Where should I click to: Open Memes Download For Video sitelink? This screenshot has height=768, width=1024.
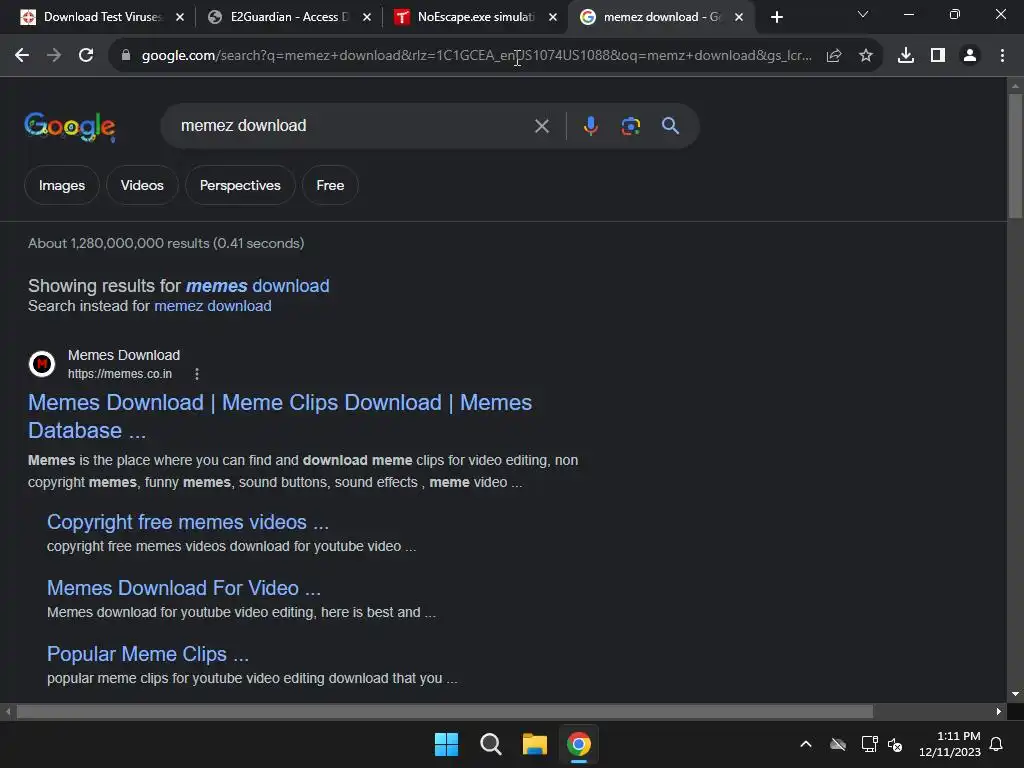click(x=184, y=588)
